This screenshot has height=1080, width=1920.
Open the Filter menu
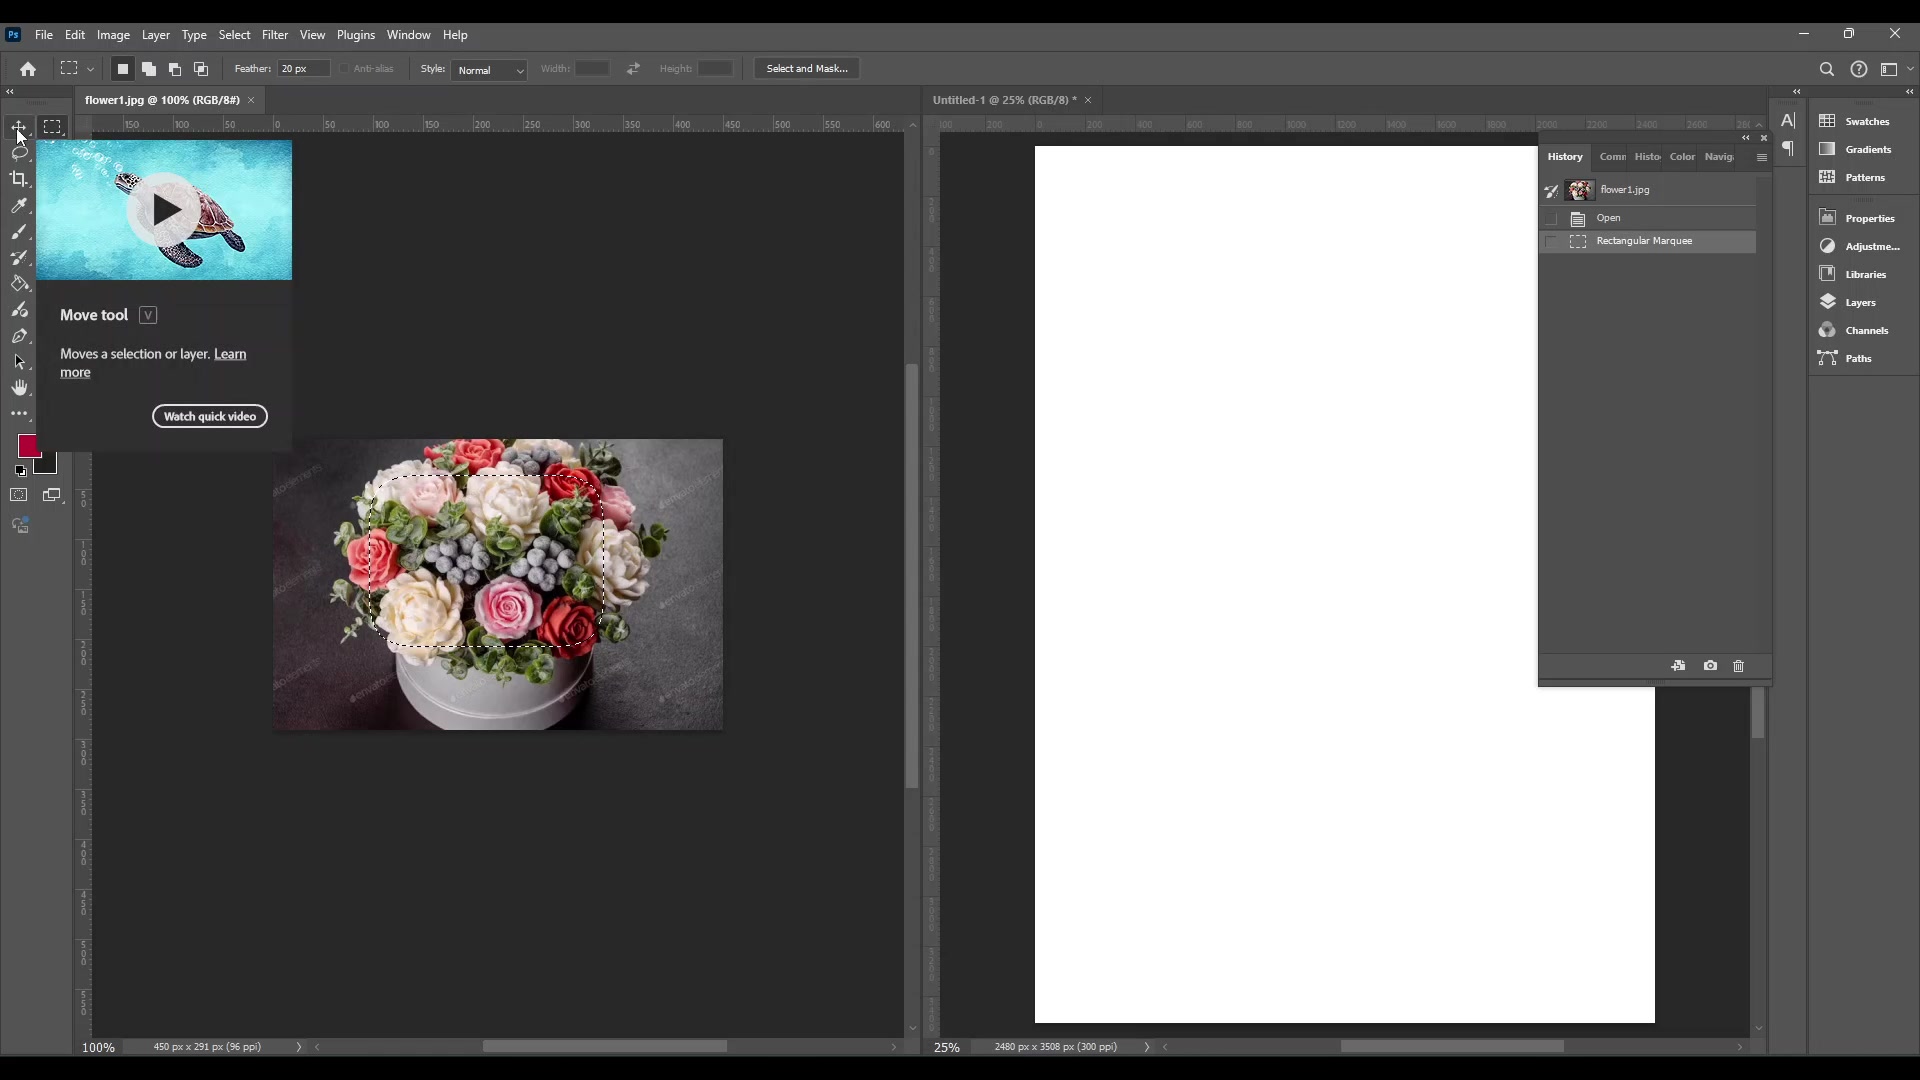[x=274, y=35]
